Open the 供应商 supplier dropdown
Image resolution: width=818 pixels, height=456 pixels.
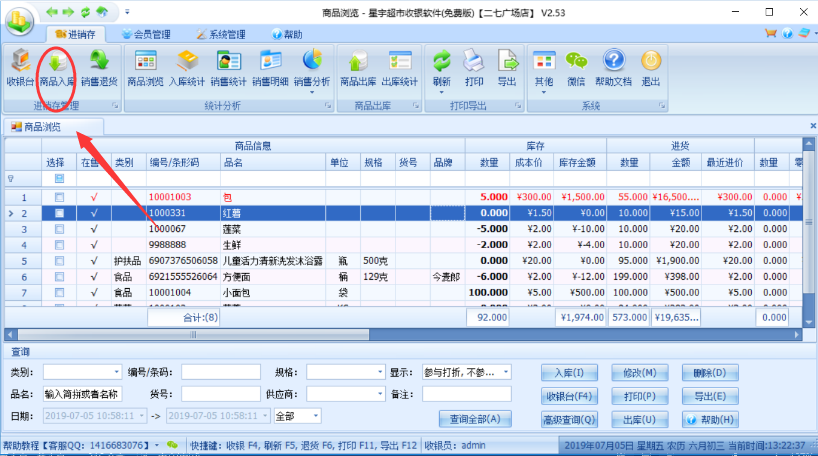(380, 394)
